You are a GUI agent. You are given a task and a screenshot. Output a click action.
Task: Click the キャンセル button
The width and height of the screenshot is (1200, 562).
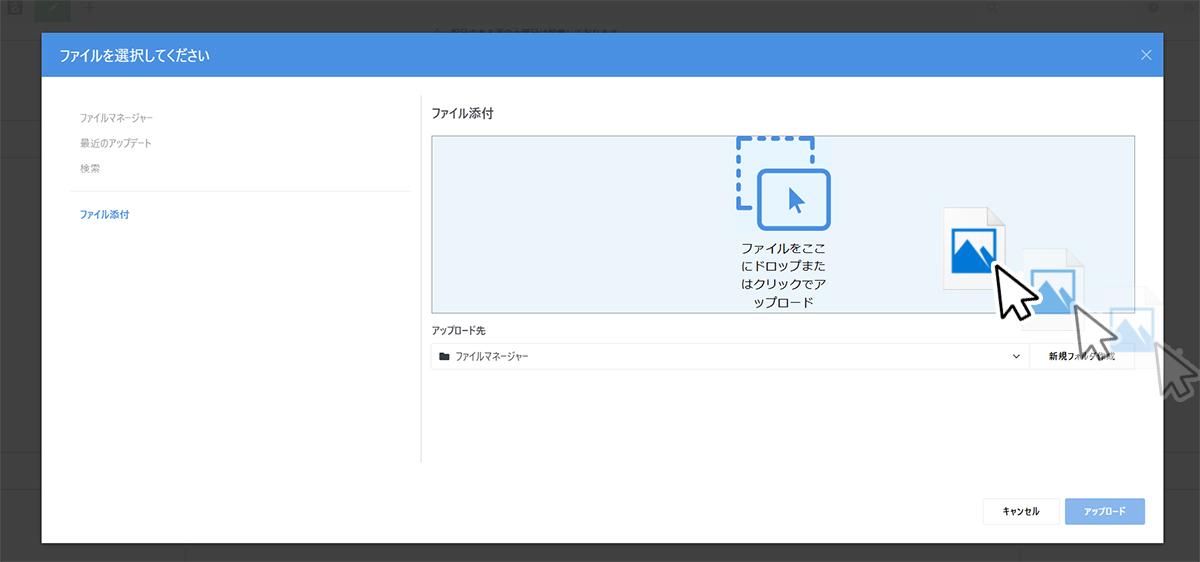[x=1021, y=511]
